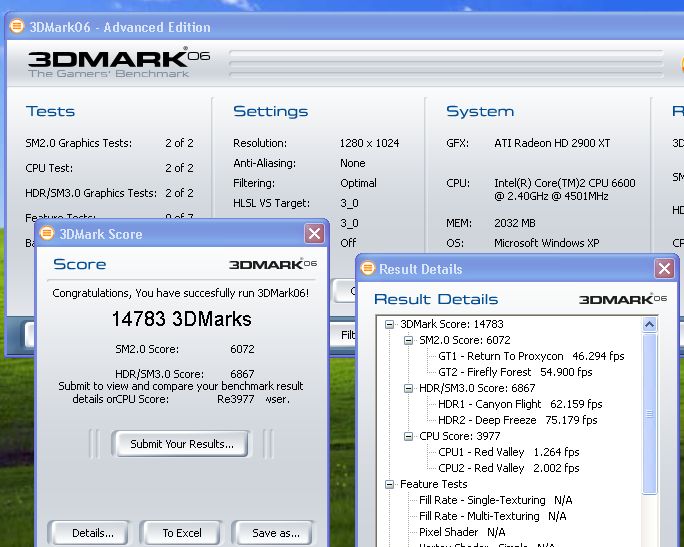Click the 3DMark Score: 14783 tree label
The height and width of the screenshot is (547, 684).
point(451,324)
